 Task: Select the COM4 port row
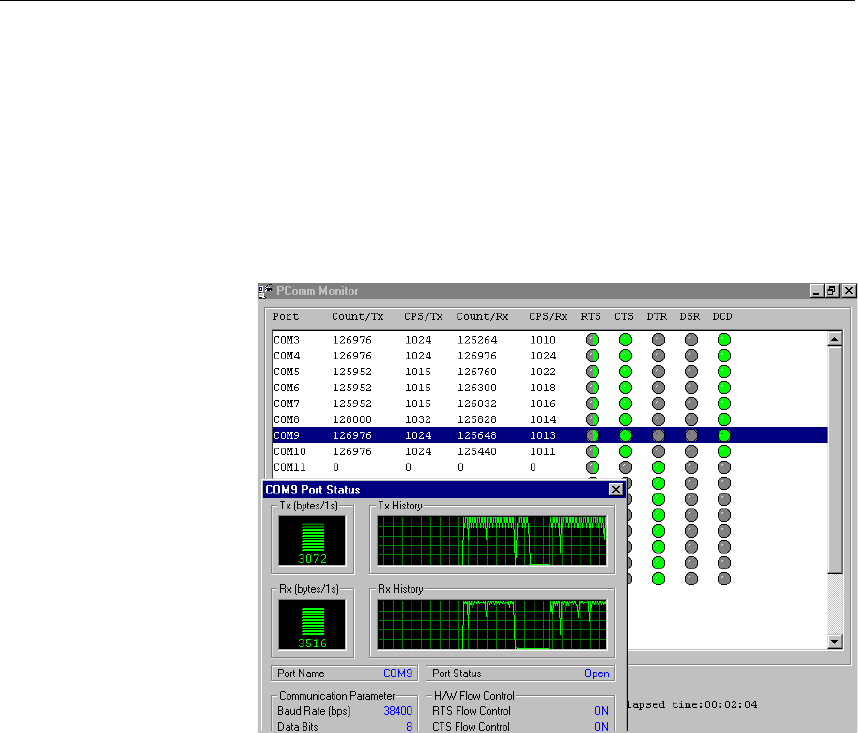click(550, 356)
